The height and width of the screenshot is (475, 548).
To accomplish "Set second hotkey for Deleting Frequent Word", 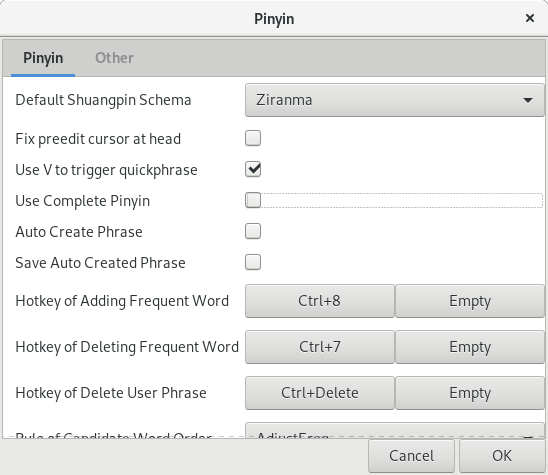I will pyautogui.click(x=470, y=347).
